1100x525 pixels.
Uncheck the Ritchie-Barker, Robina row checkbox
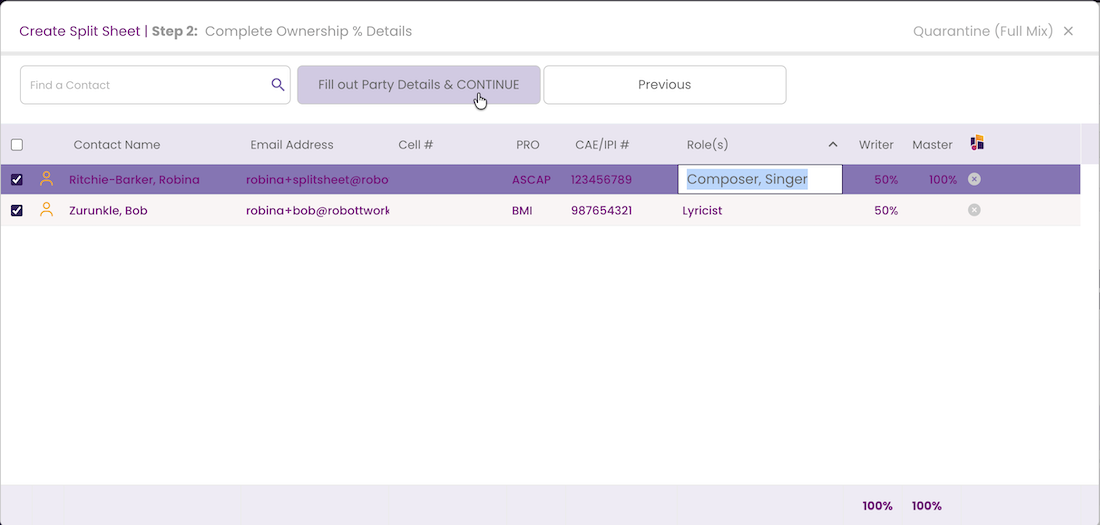17,180
